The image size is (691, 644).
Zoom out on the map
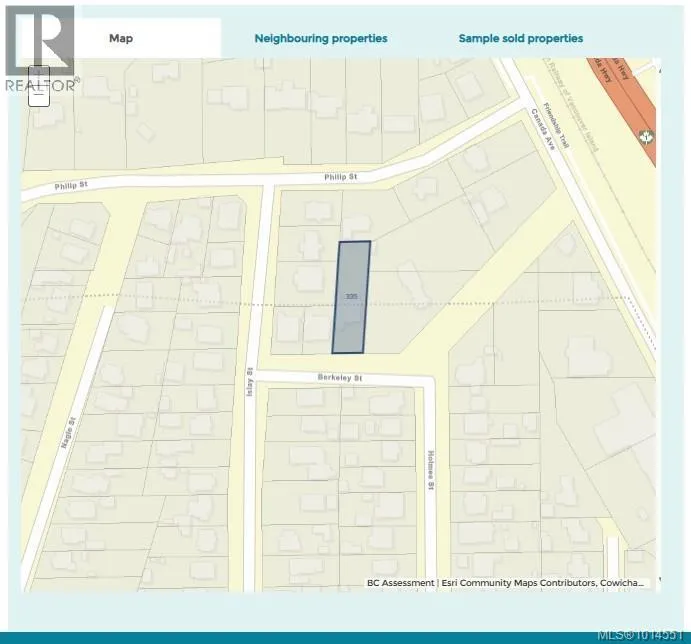coord(38,97)
